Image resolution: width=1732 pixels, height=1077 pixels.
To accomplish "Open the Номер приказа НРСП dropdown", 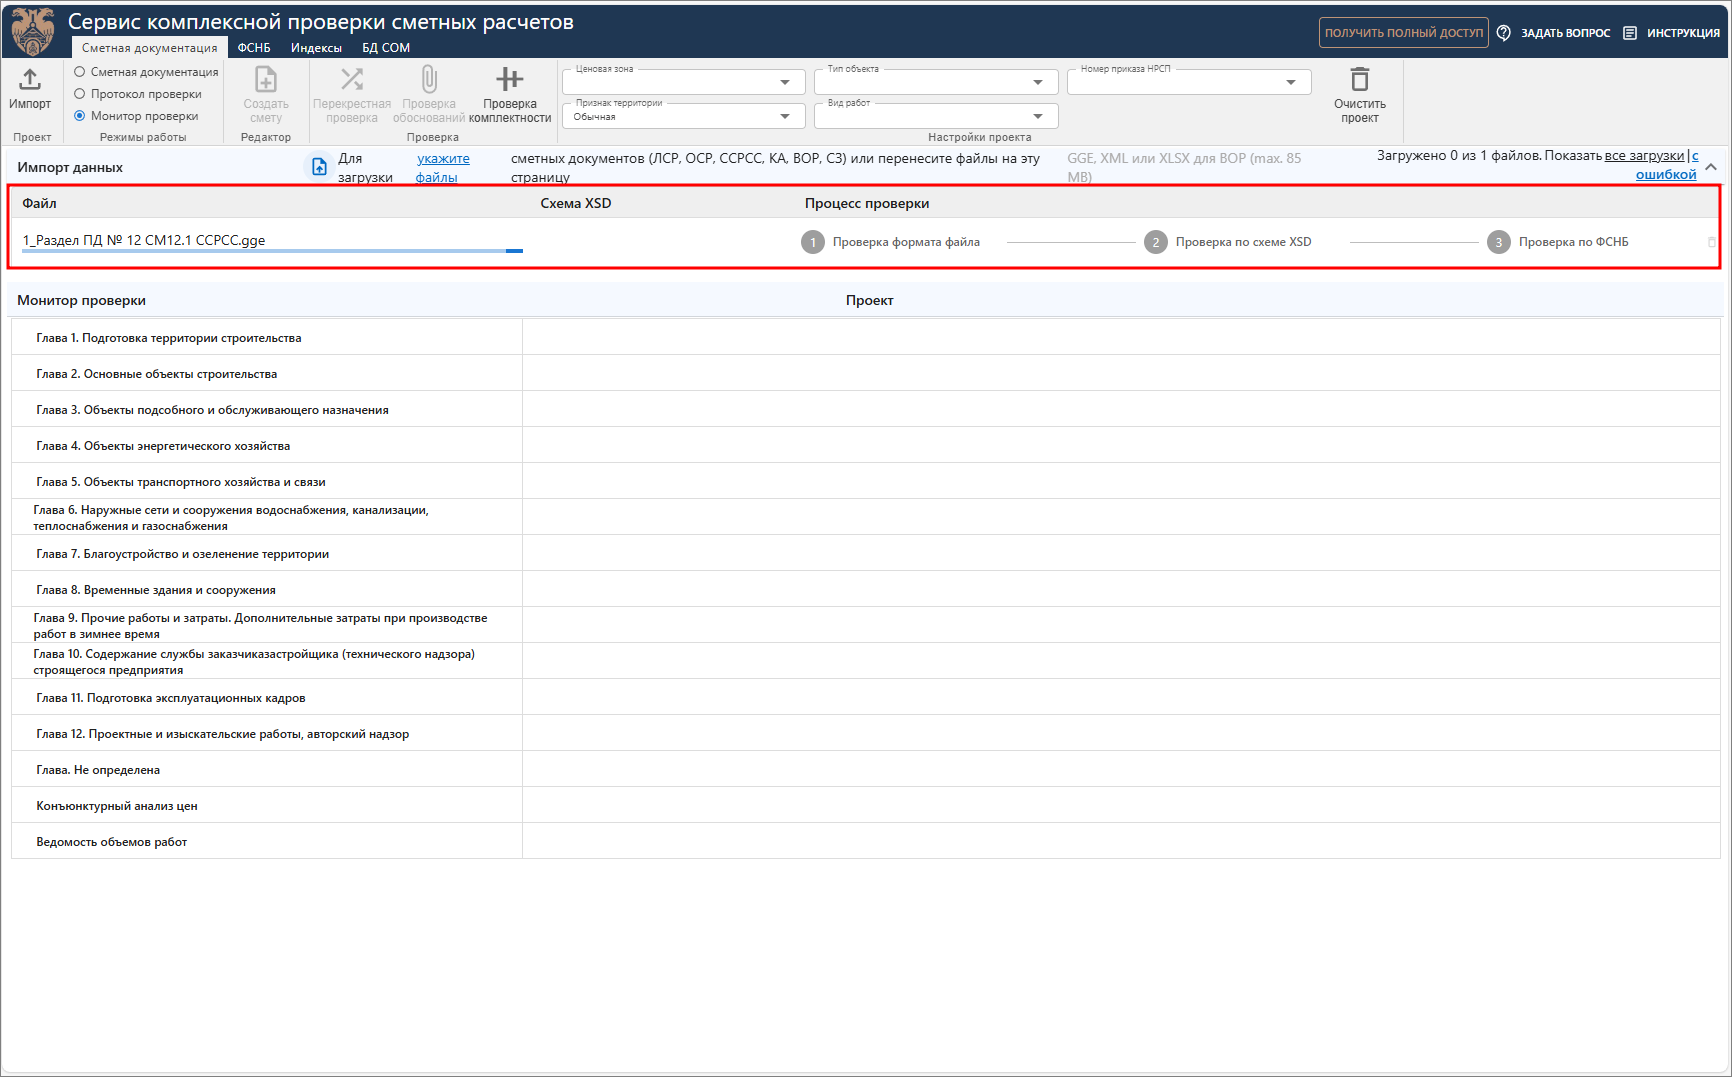I will 1291,82.
